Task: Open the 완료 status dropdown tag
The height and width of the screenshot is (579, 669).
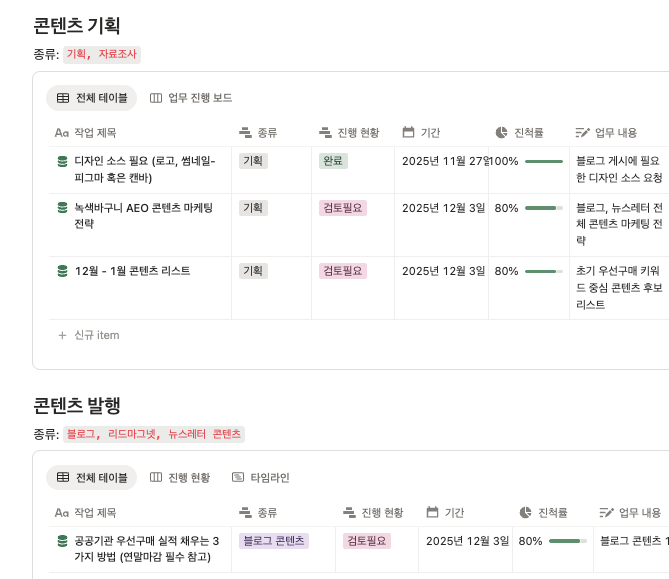Action: pyautogui.click(x=333, y=161)
